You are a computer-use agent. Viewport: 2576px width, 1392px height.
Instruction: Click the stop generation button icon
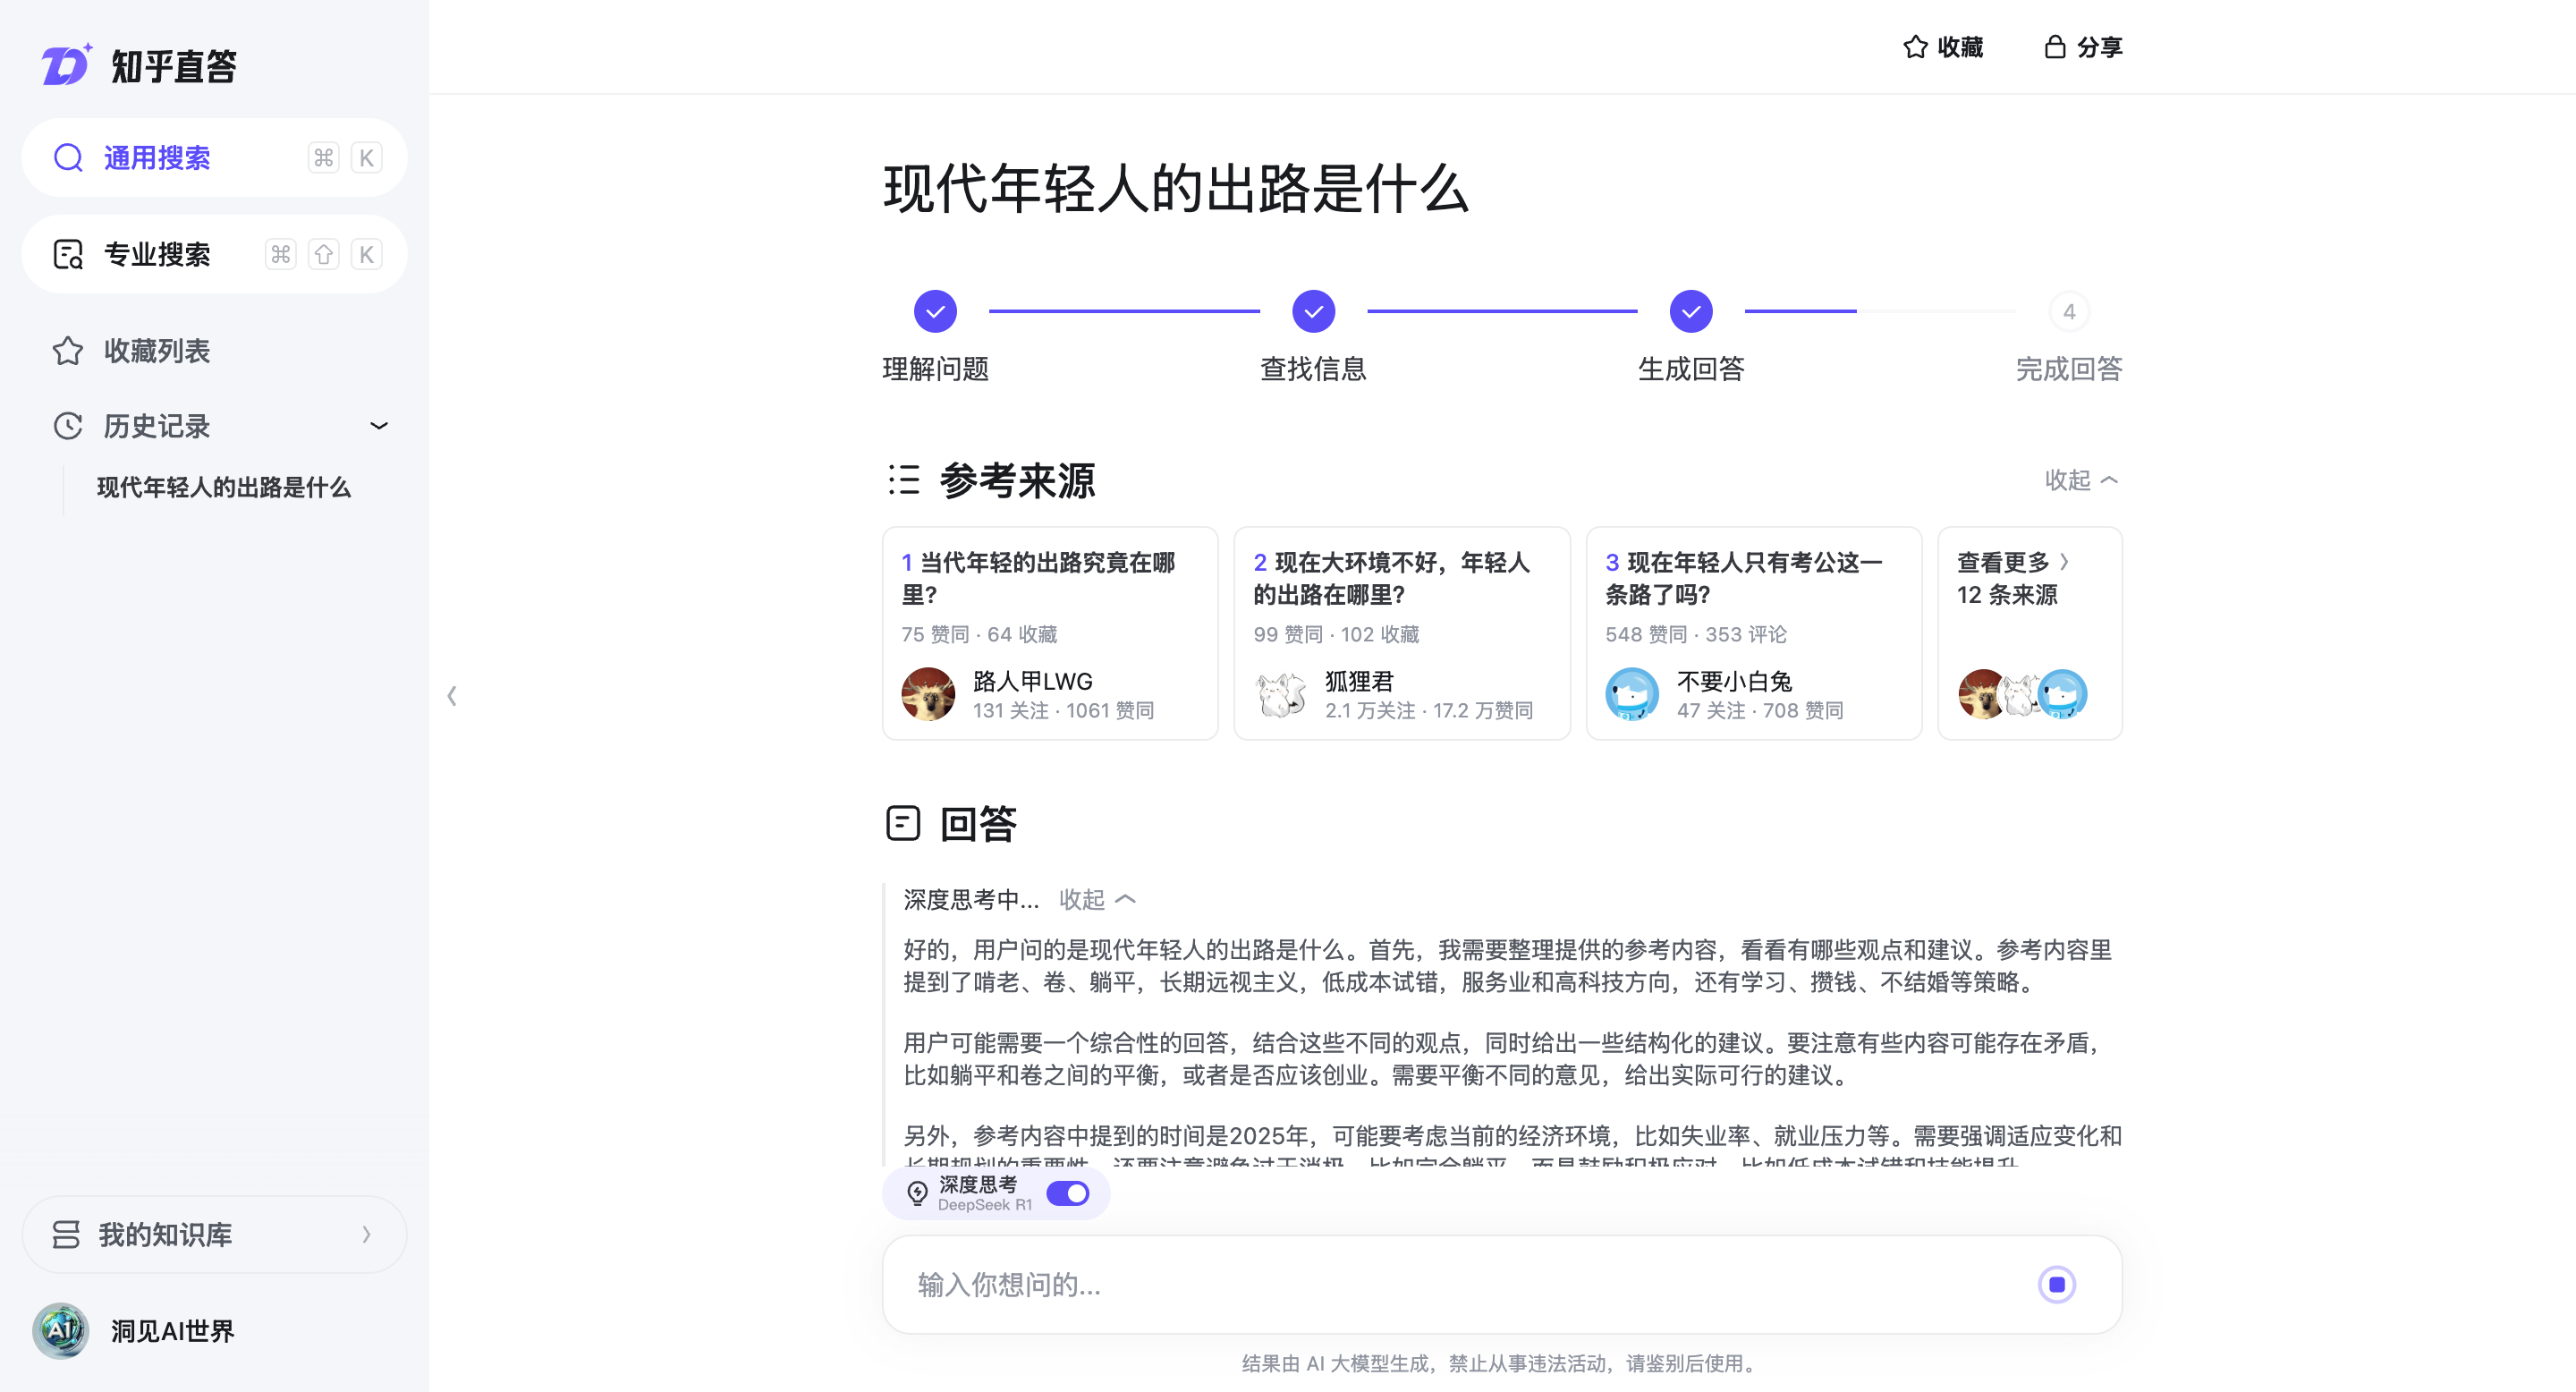2056,1284
